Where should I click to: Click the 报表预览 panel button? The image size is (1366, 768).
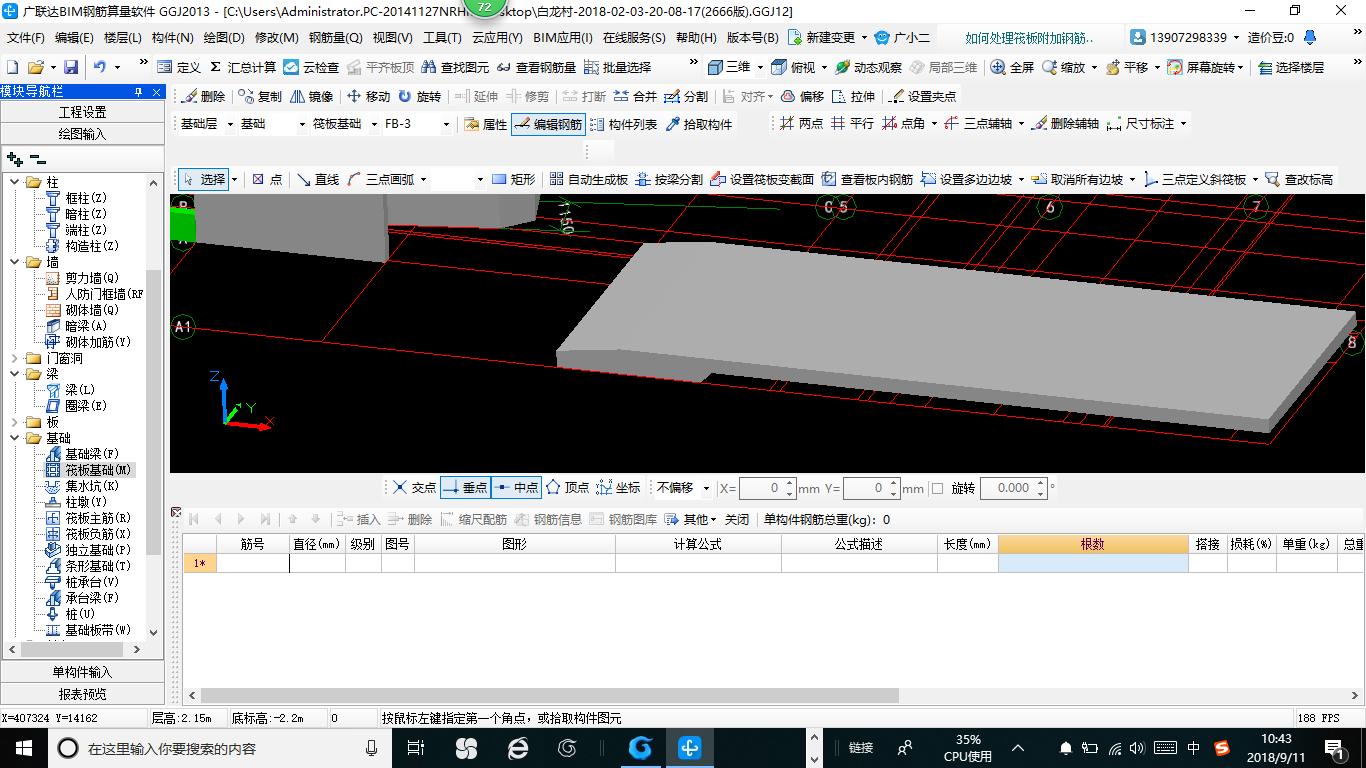coord(82,693)
